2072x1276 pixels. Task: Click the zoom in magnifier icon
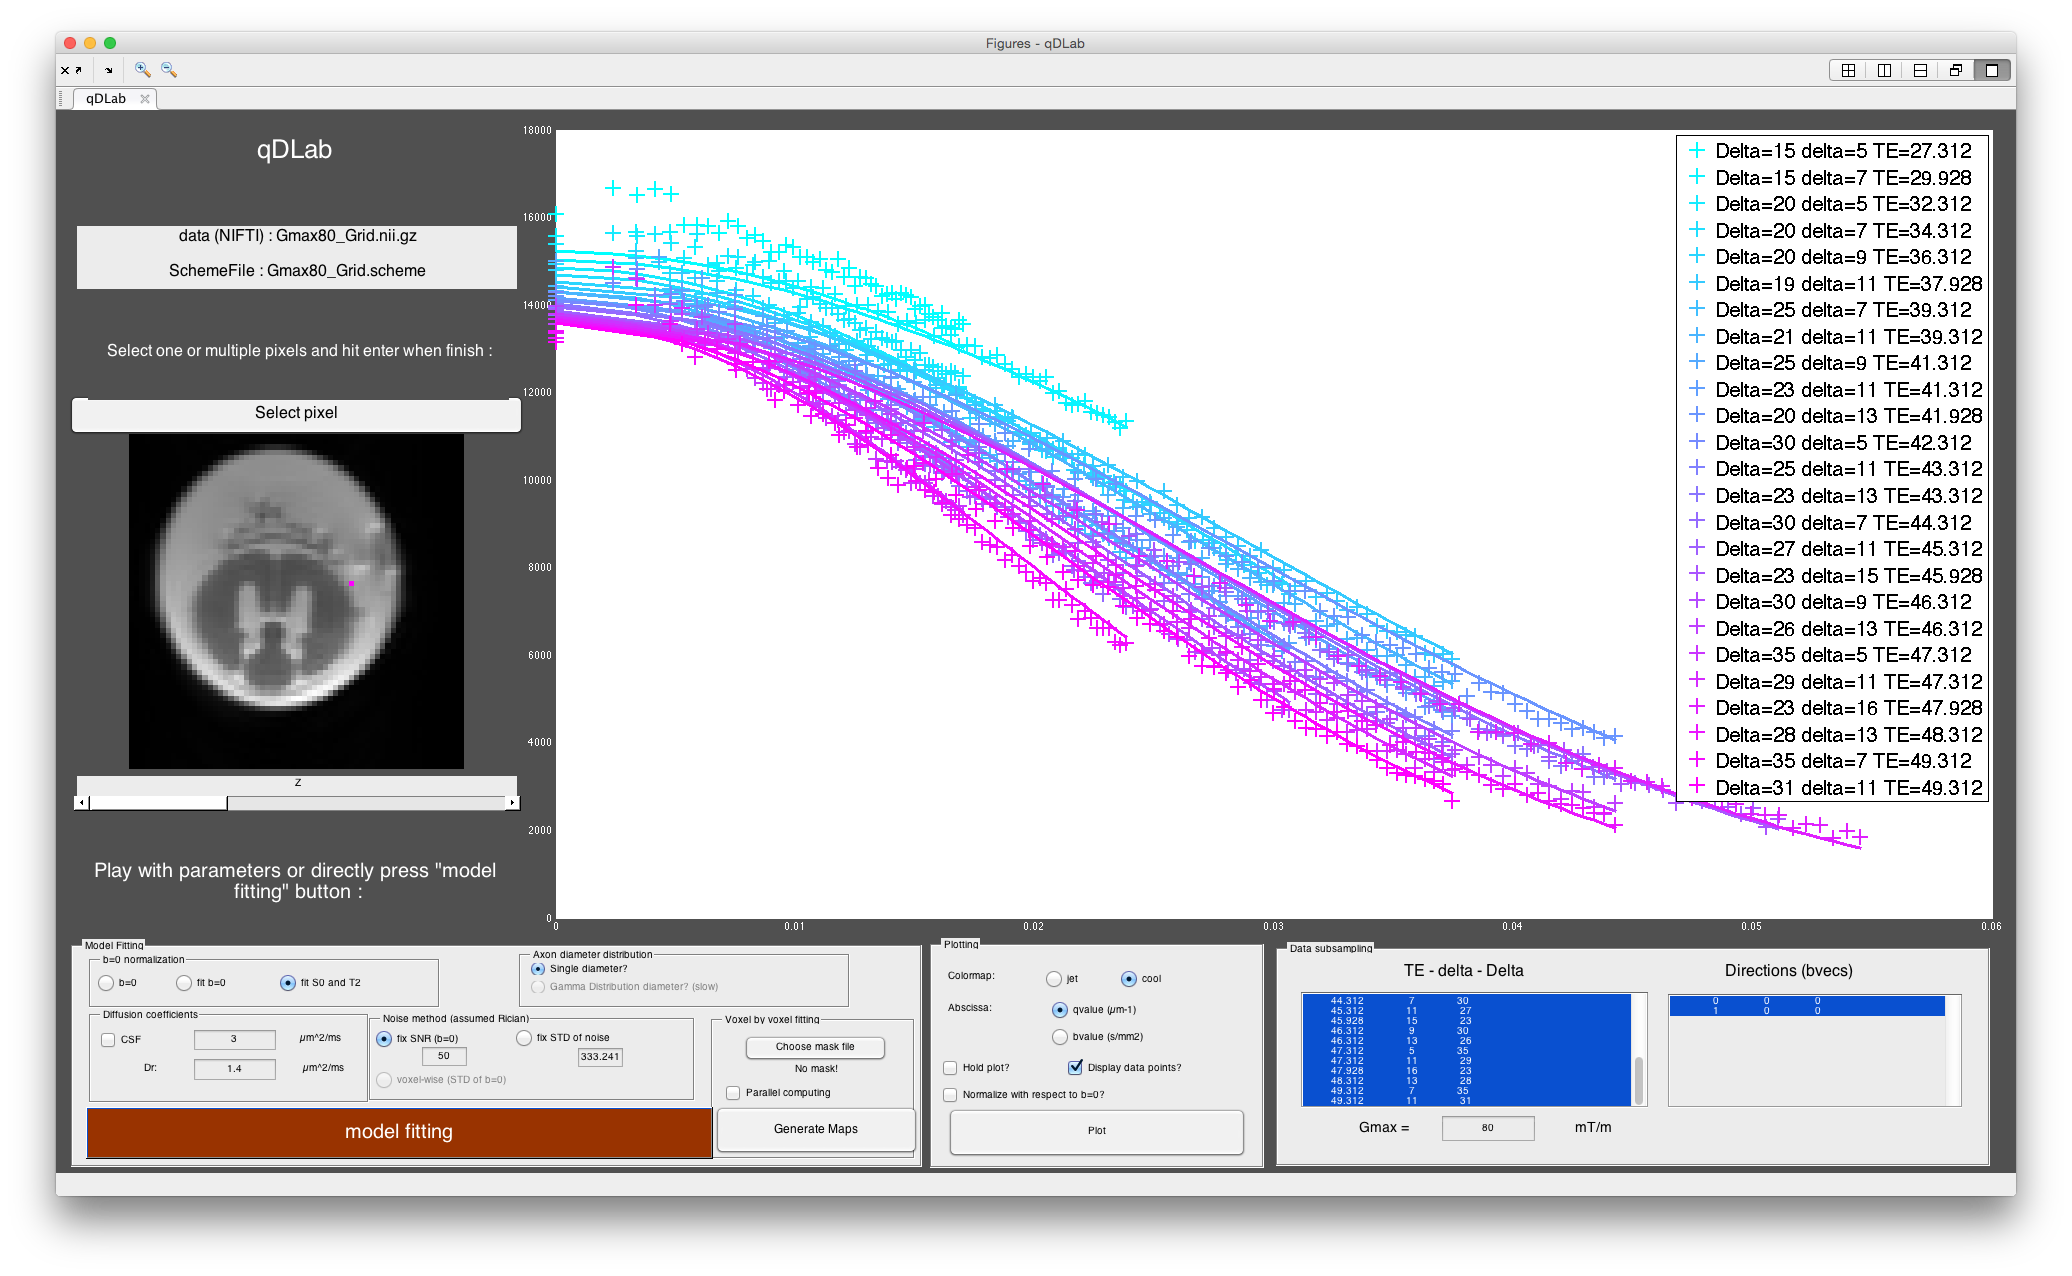[x=142, y=70]
